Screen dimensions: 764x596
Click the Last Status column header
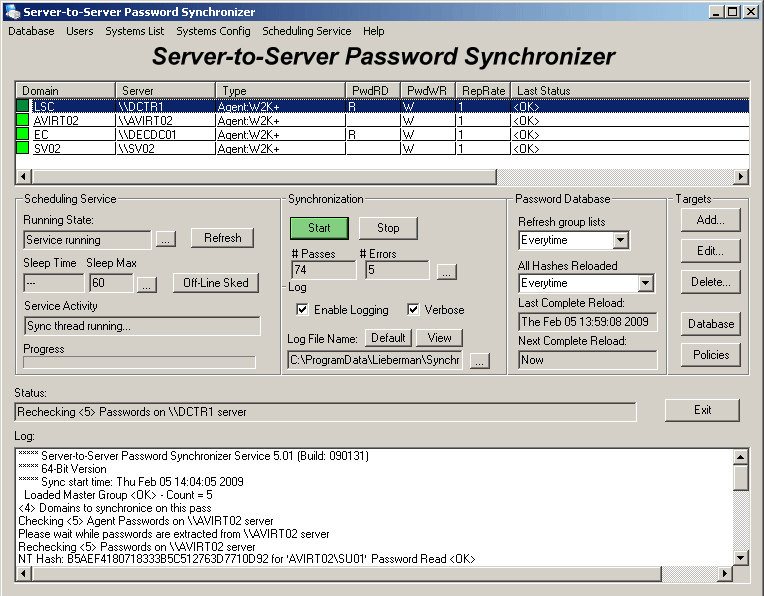click(x=630, y=91)
